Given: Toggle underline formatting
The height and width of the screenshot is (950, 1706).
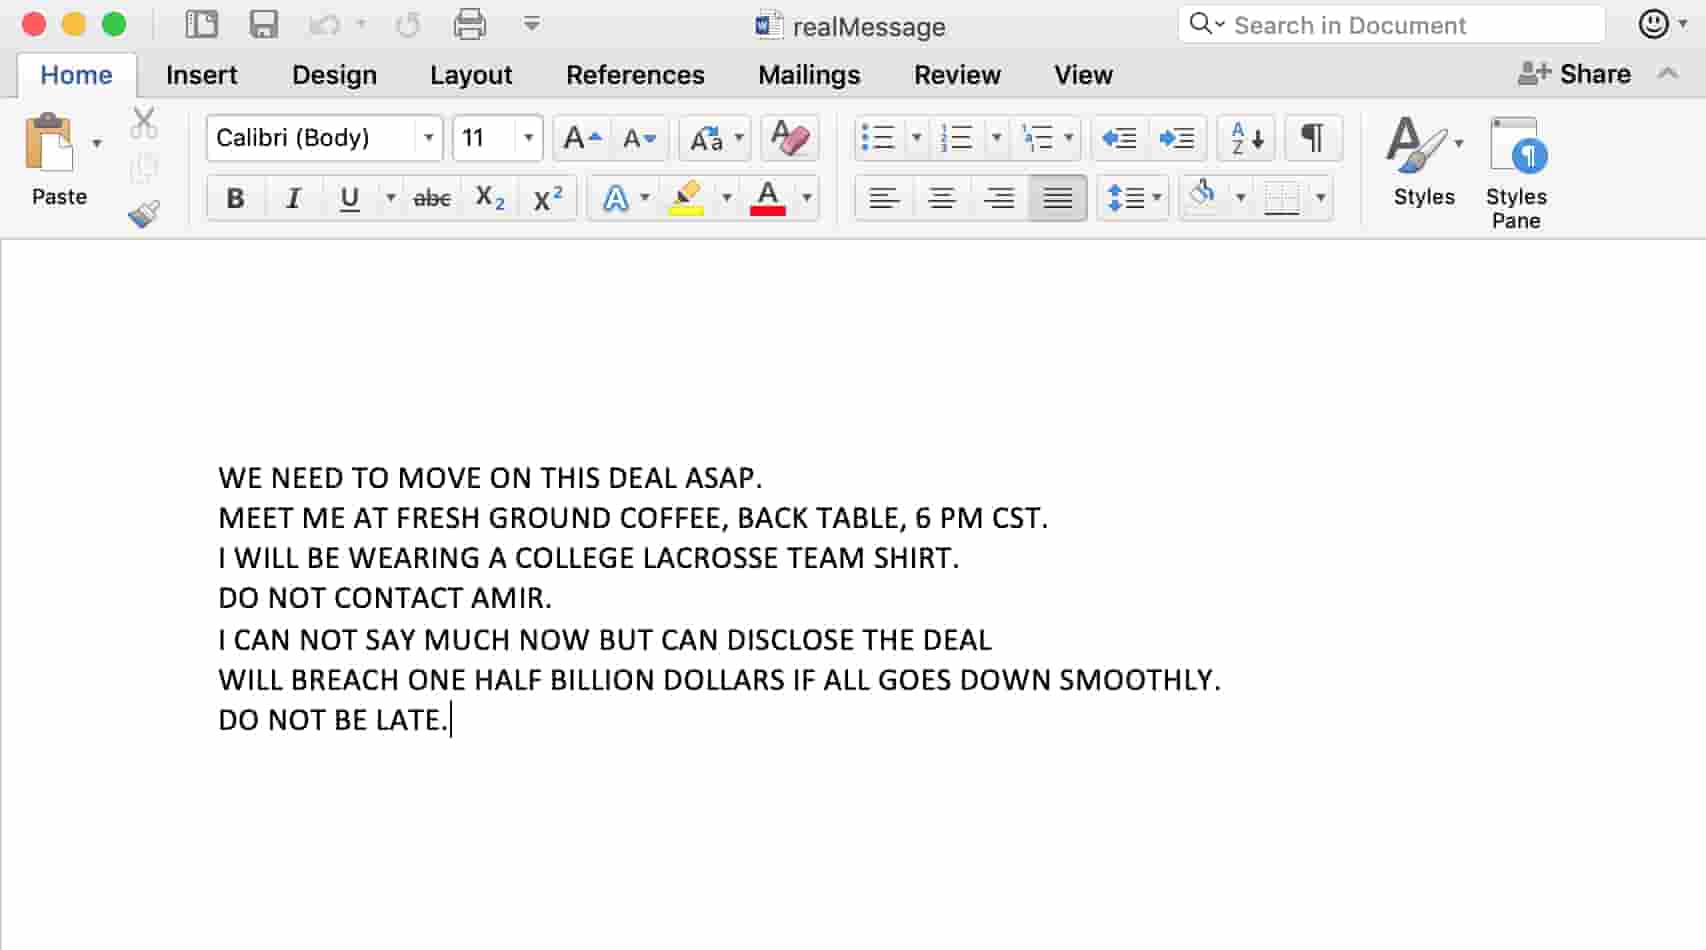Looking at the screenshot, I should point(349,198).
